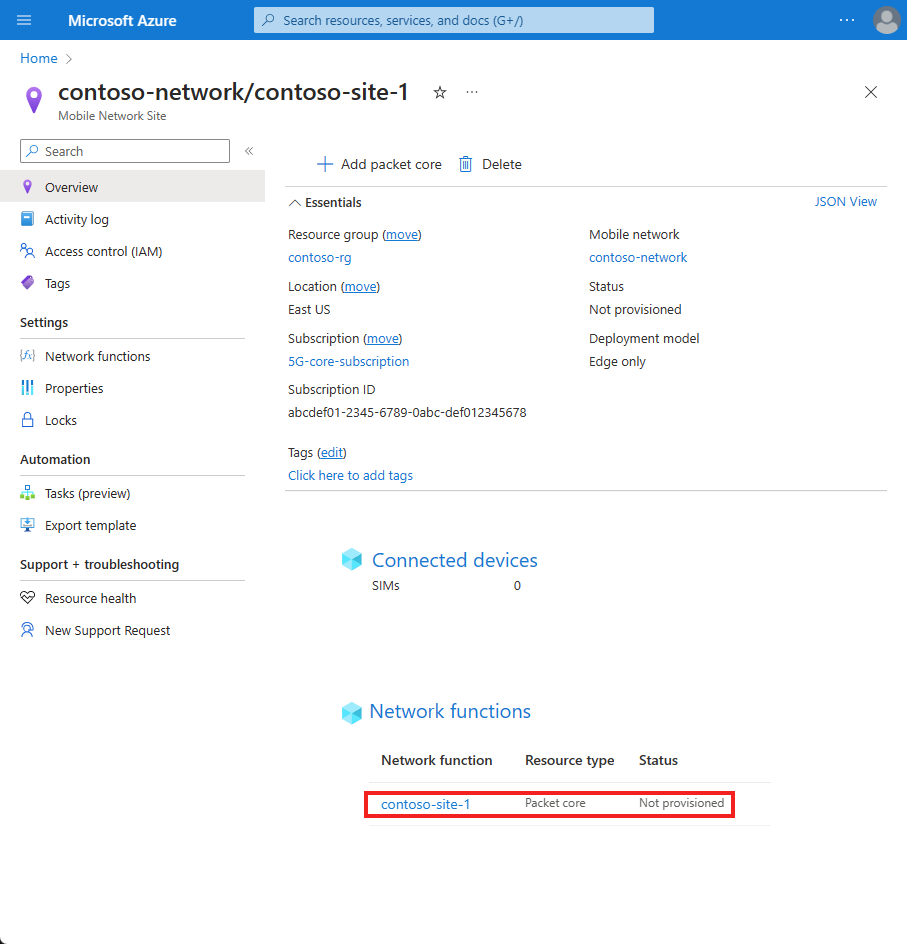Open the Network functions heading link
Image resolution: width=907 pixels, height=944 pixels.
450,711
